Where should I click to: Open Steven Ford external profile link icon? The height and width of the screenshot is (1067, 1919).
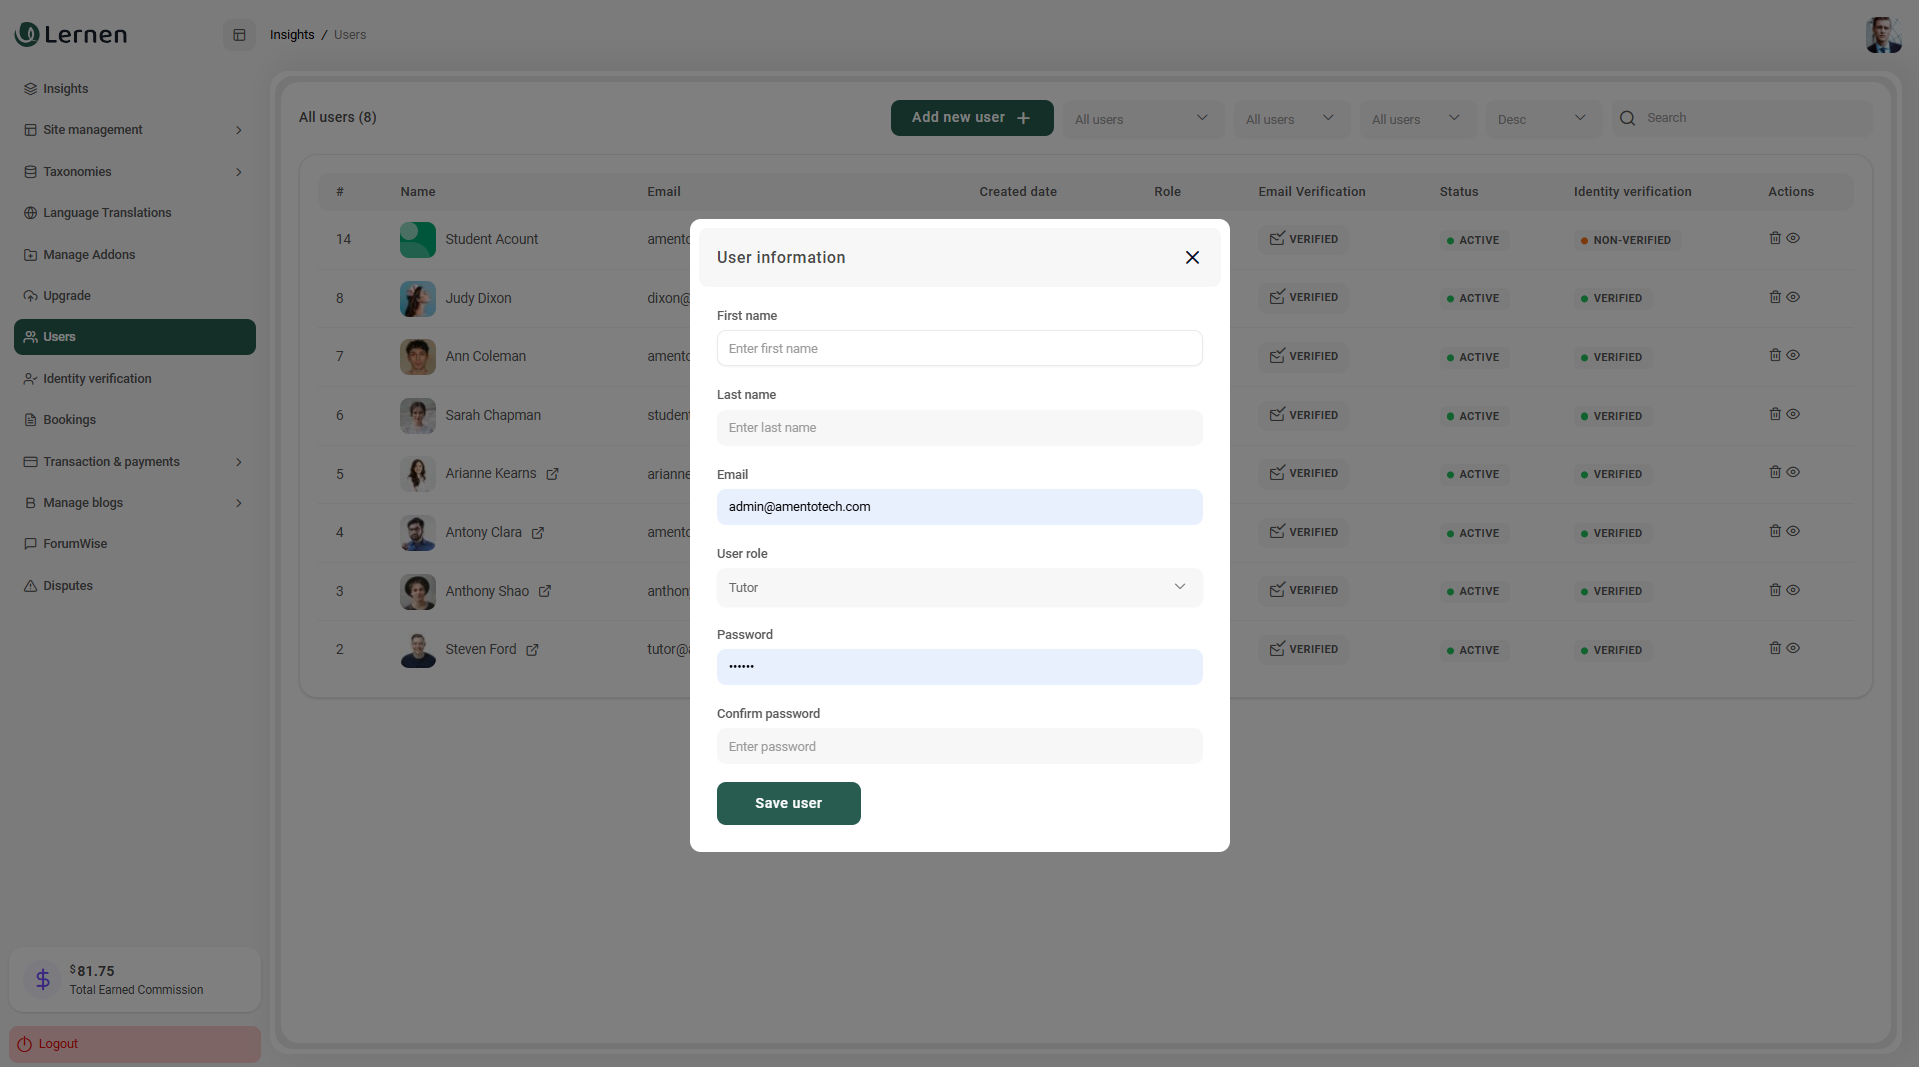click(x=532, y=650)
